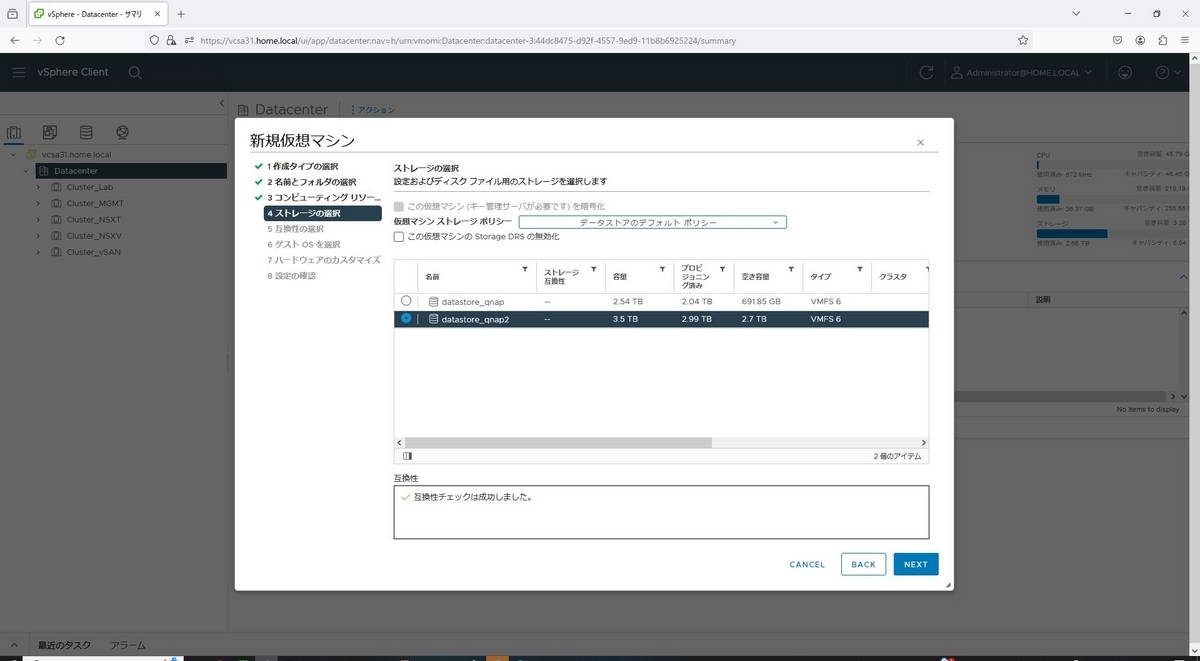This screenshot has height=661, width=1200.
Task: Open the 最近のタスク panel tab
Action: pos(64,646)
